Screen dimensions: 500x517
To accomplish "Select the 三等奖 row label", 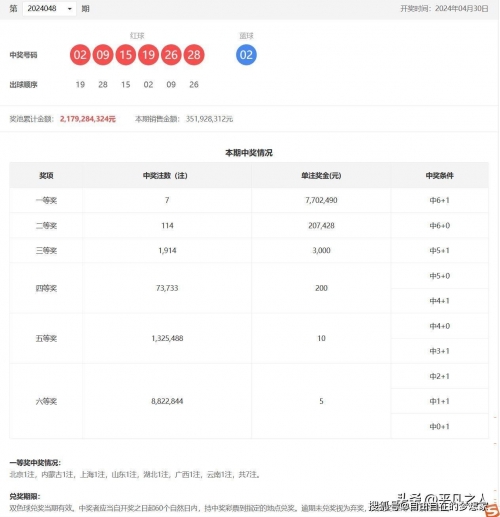I will coord(46,251).
